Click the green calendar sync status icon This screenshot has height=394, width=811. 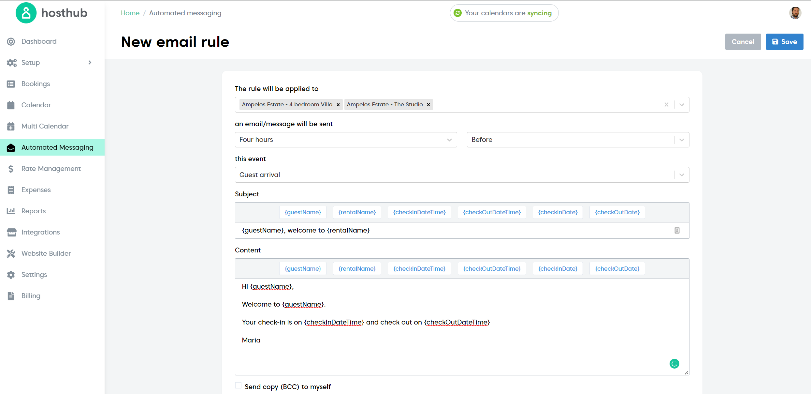(x=458, y=13)
